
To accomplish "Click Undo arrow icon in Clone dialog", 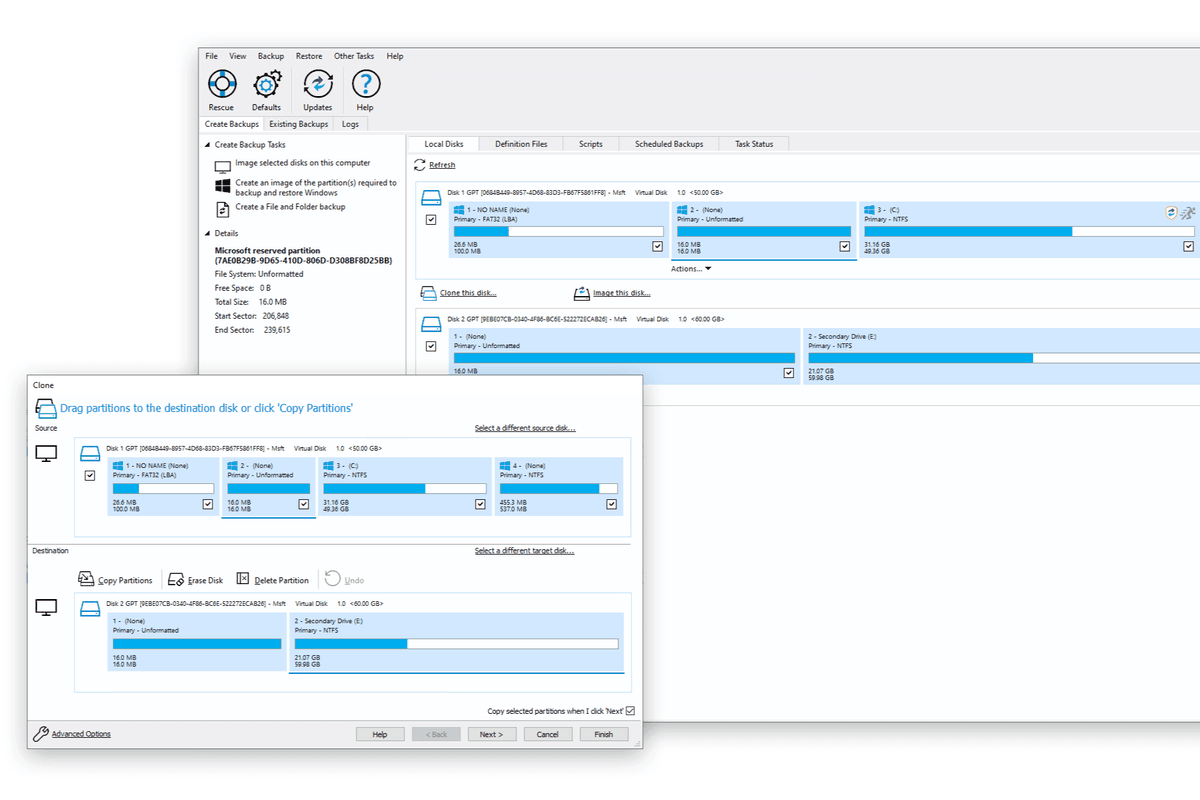I will pyautogui.click(x=333, y=579).
